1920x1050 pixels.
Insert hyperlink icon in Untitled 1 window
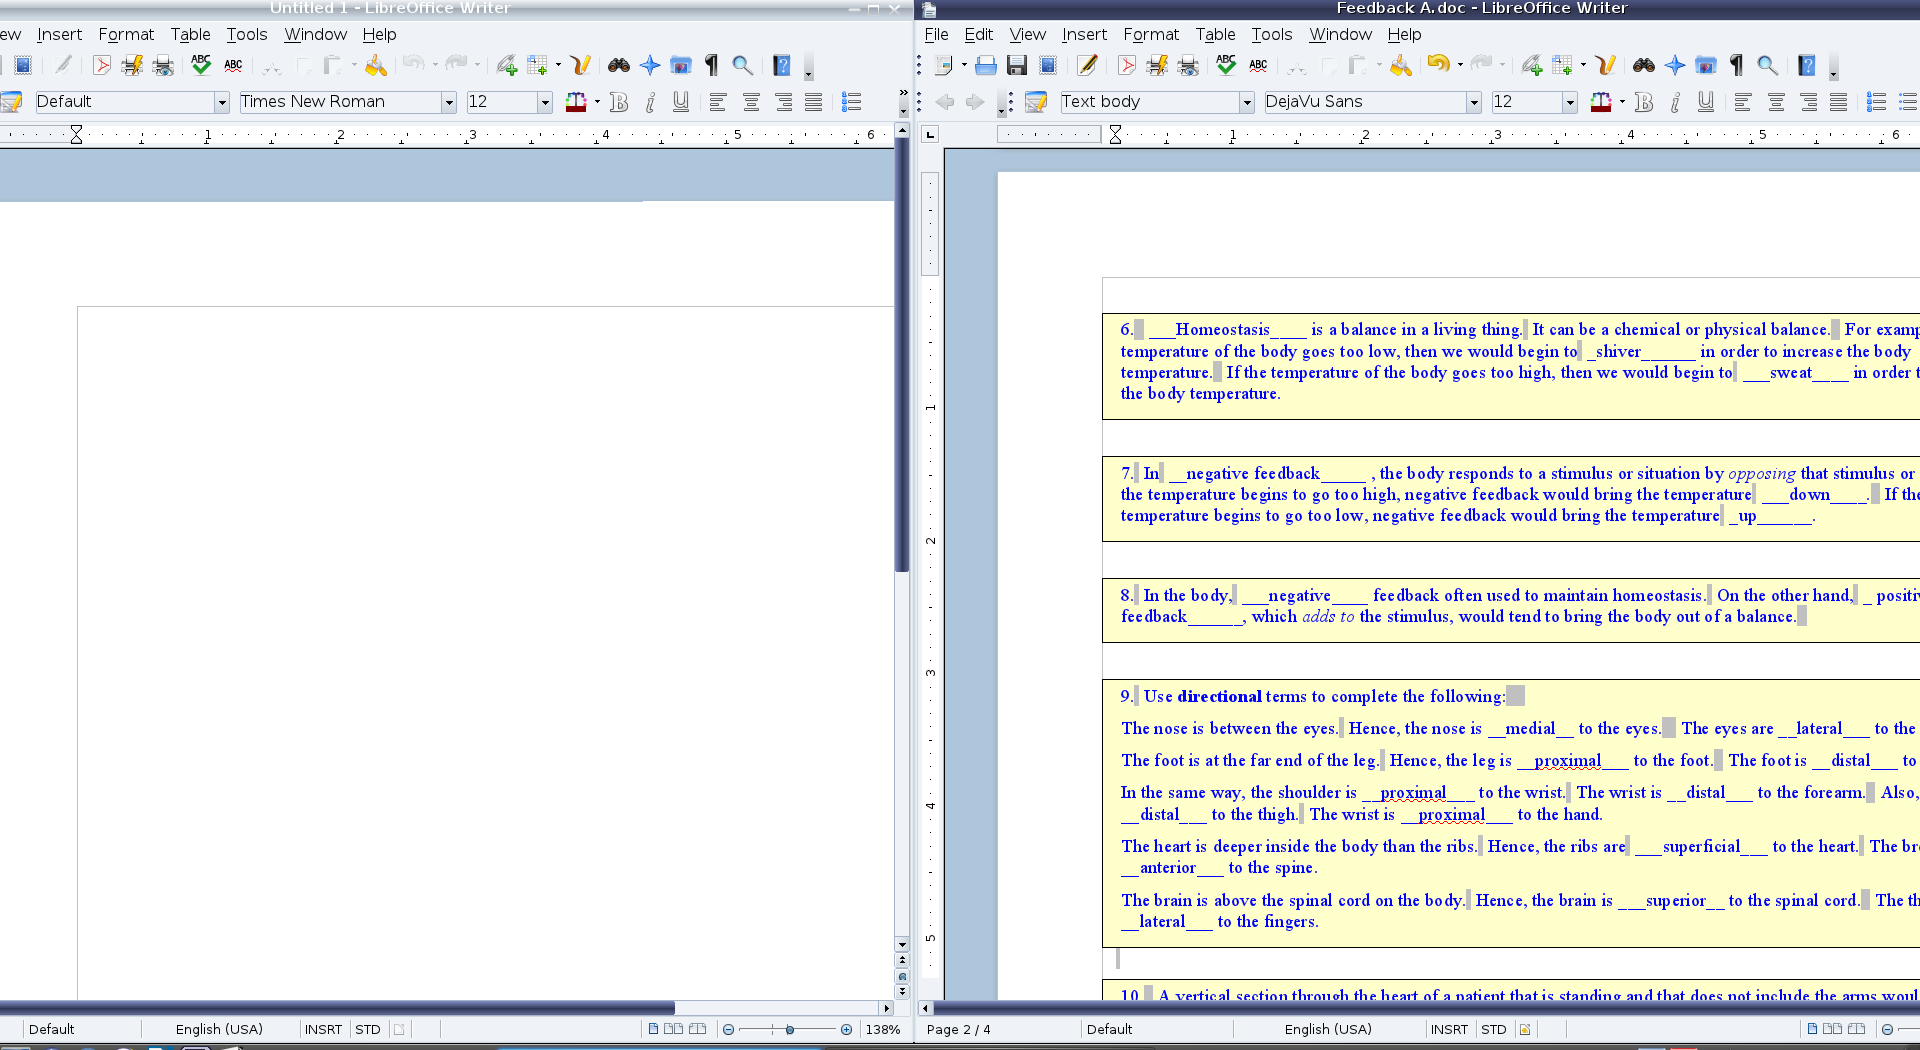pyautogui.click(x=506, y=65)
